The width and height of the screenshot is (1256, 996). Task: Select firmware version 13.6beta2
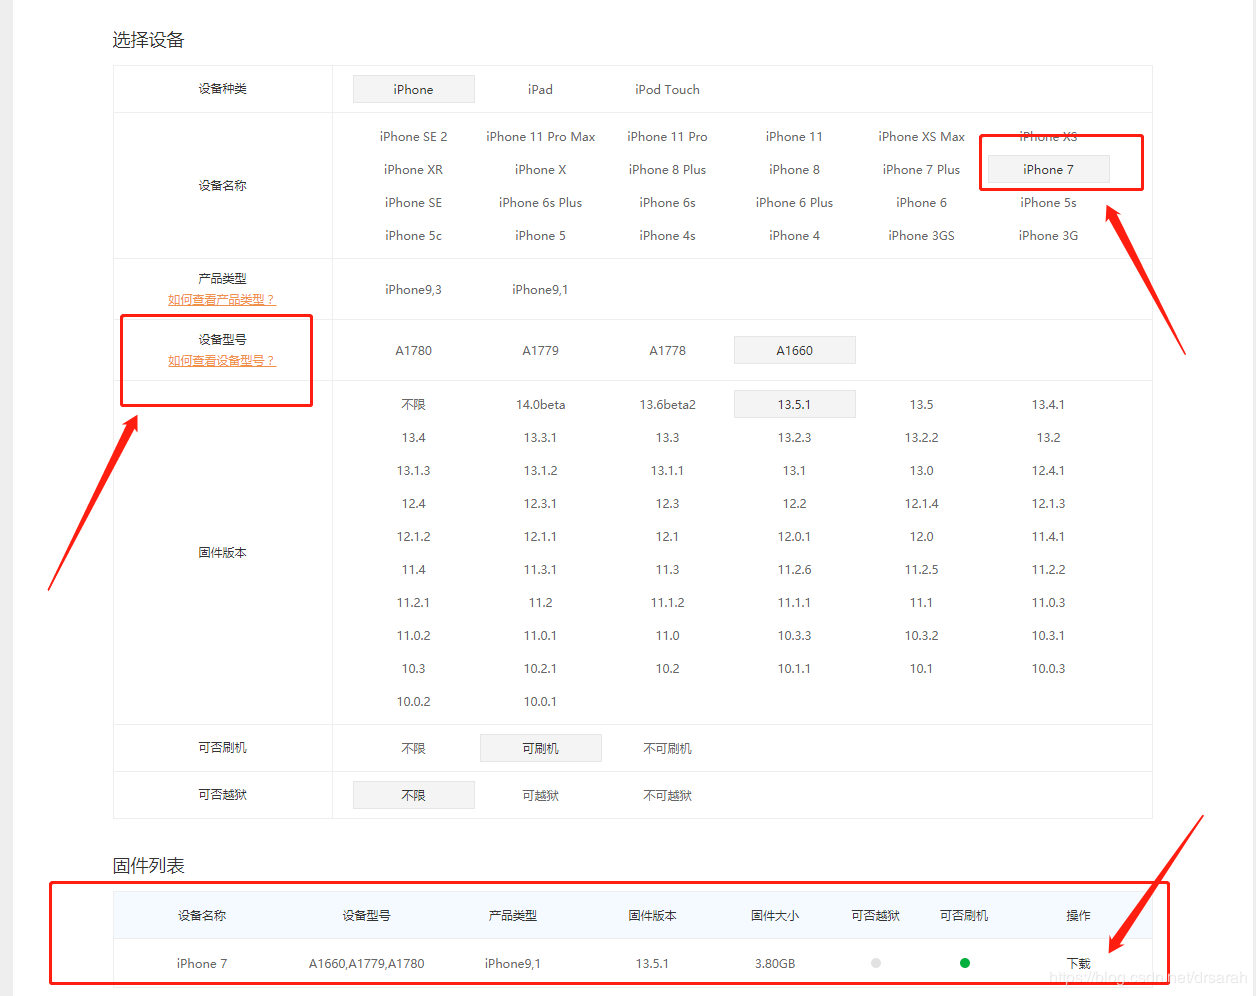[667, 405]
